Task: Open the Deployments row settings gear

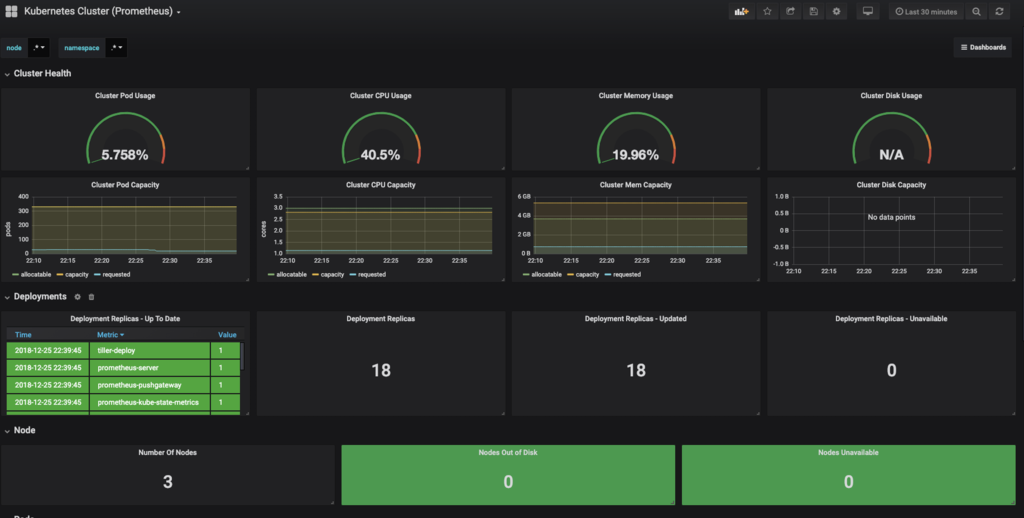Action: pyautogui.click(x=77, y=297)
